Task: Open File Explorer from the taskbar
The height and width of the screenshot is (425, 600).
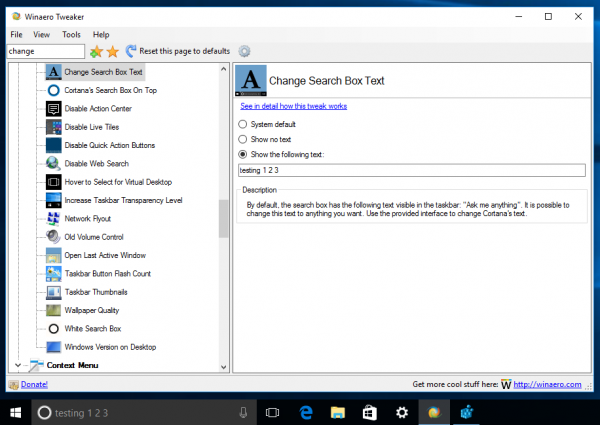Action: (338, 412)
